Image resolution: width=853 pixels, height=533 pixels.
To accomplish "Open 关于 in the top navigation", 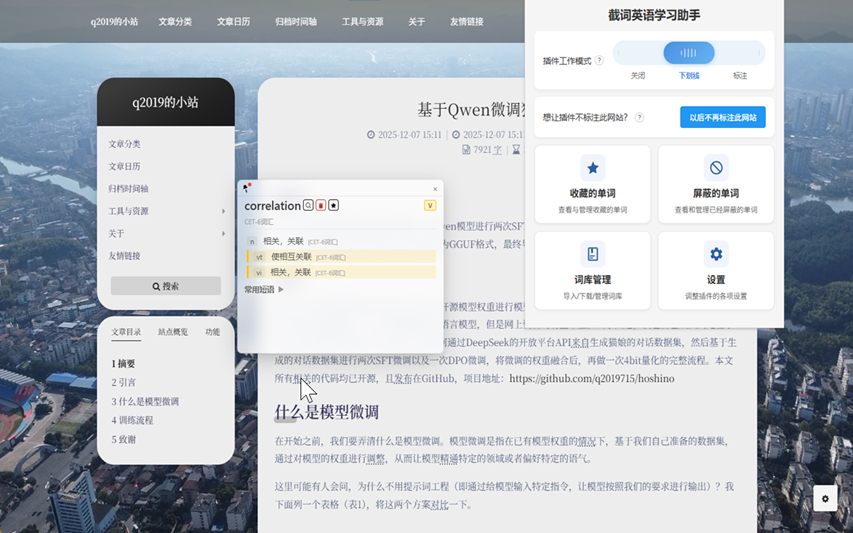I will pyautogui.click(x=417, y=22).
